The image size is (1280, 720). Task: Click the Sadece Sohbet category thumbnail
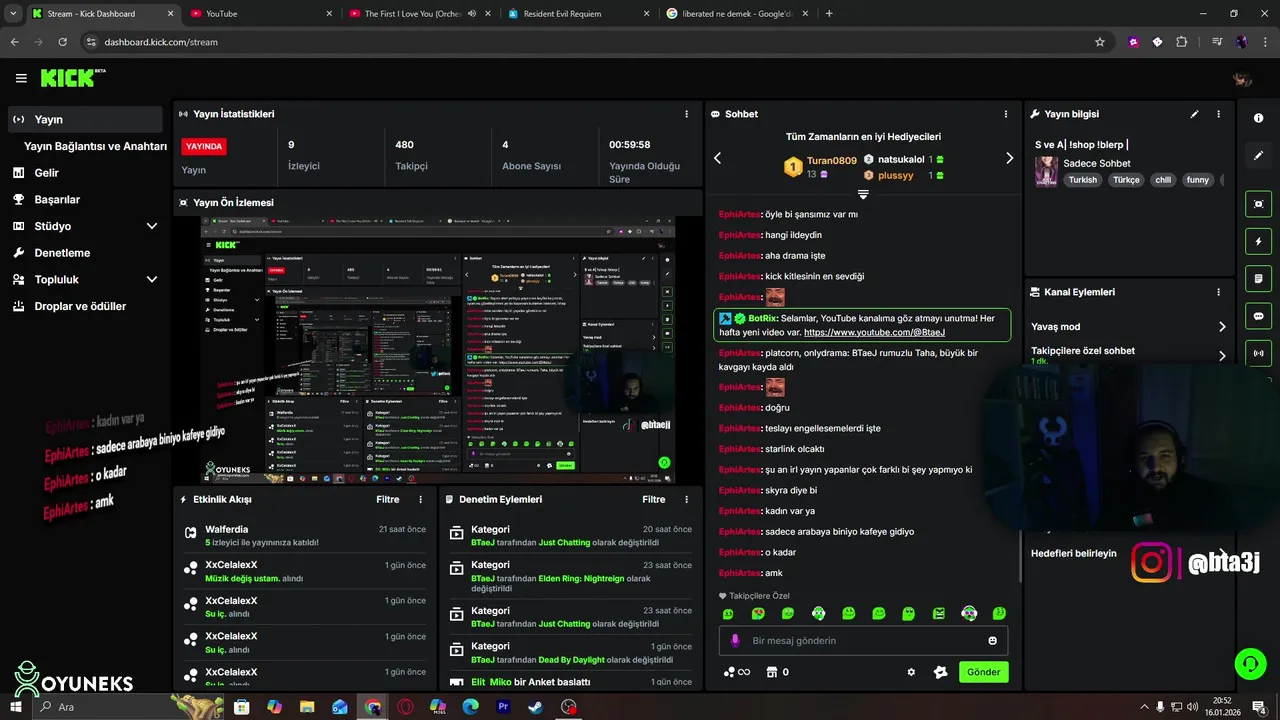click(x=1046, y=171)
